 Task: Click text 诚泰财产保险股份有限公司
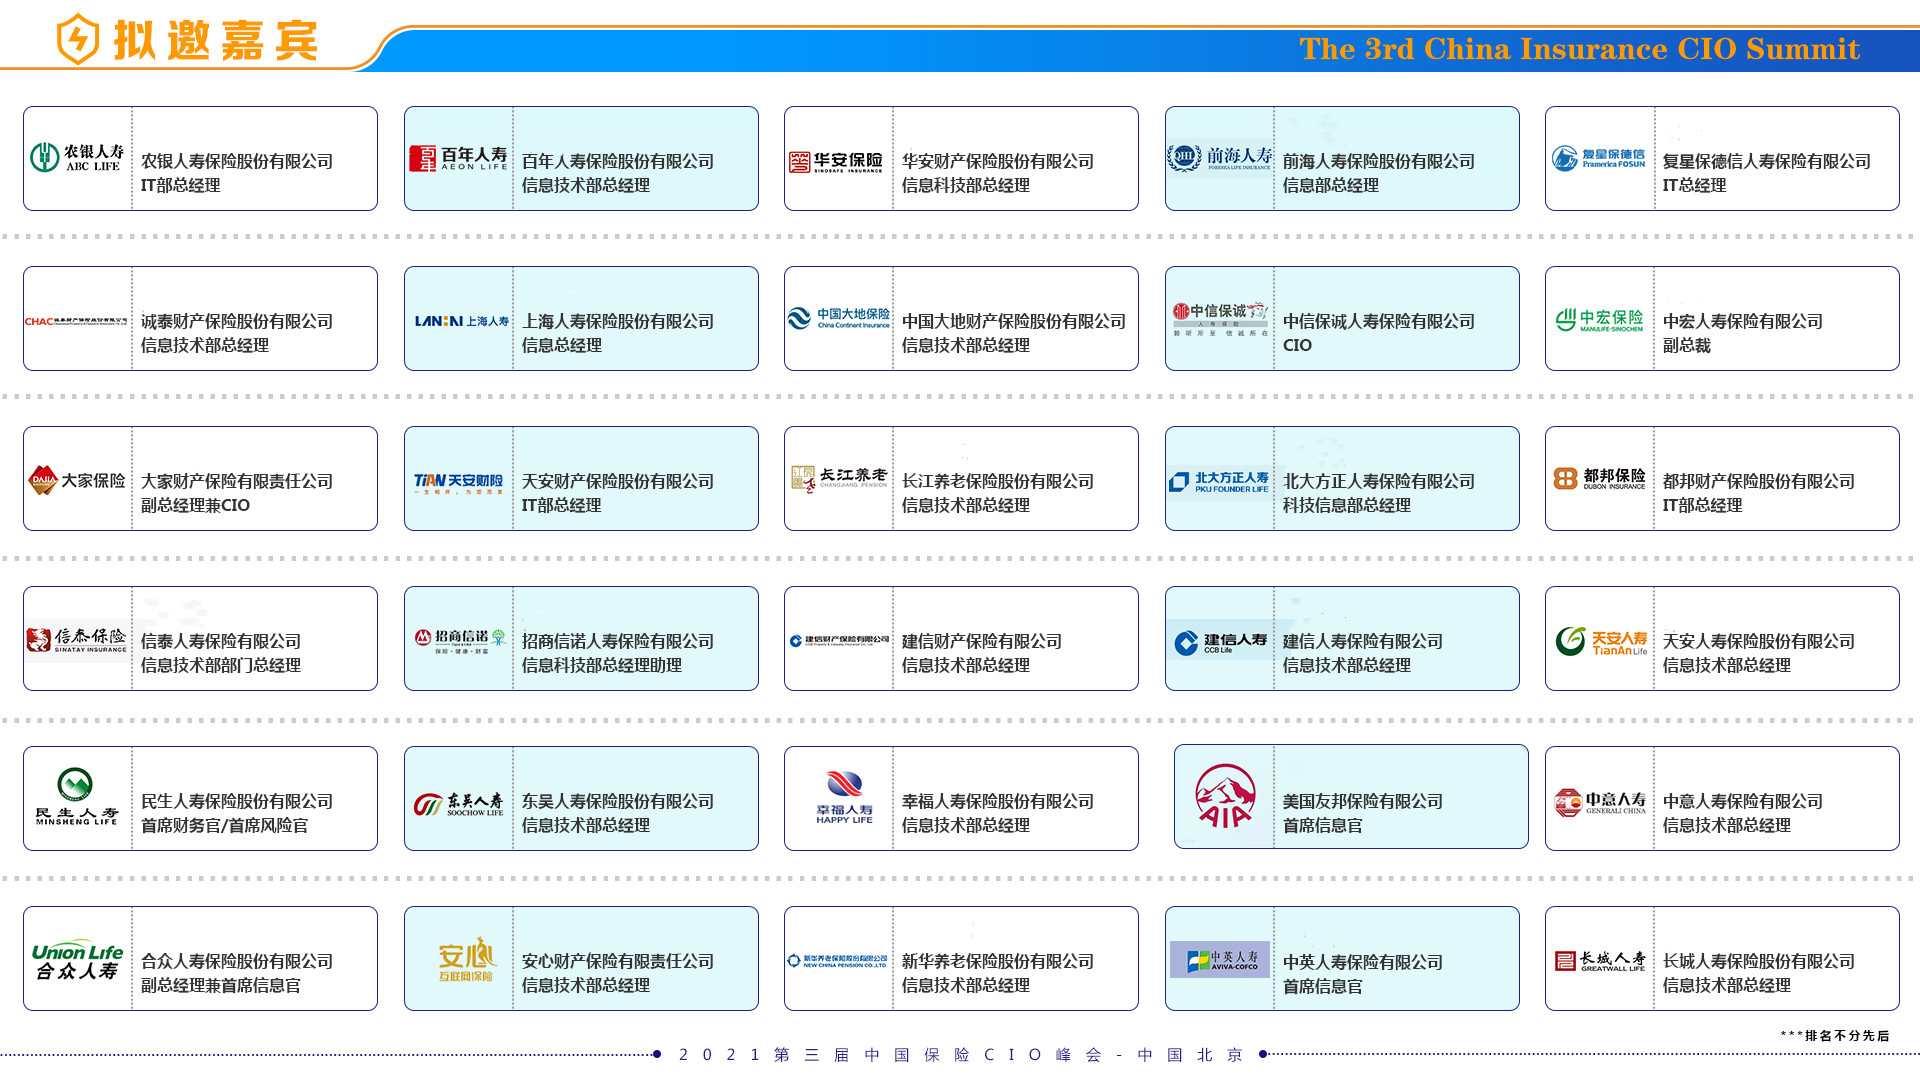click(237, 321)
